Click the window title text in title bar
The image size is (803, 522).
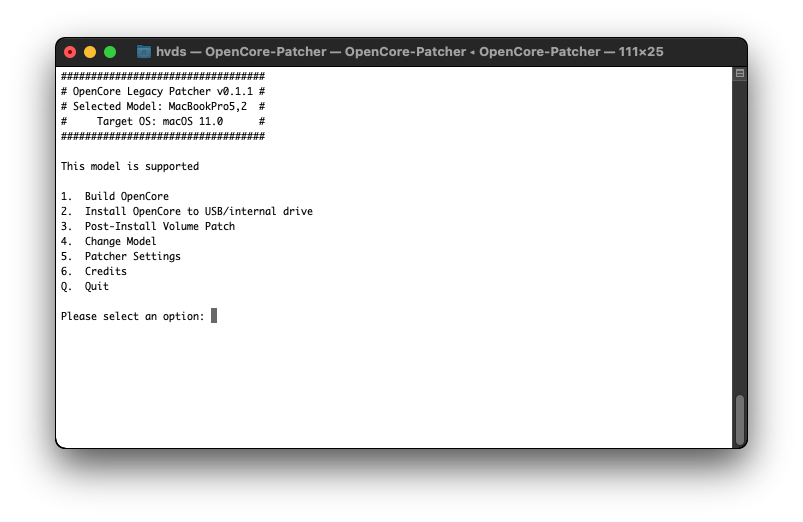tap(409, 52)
